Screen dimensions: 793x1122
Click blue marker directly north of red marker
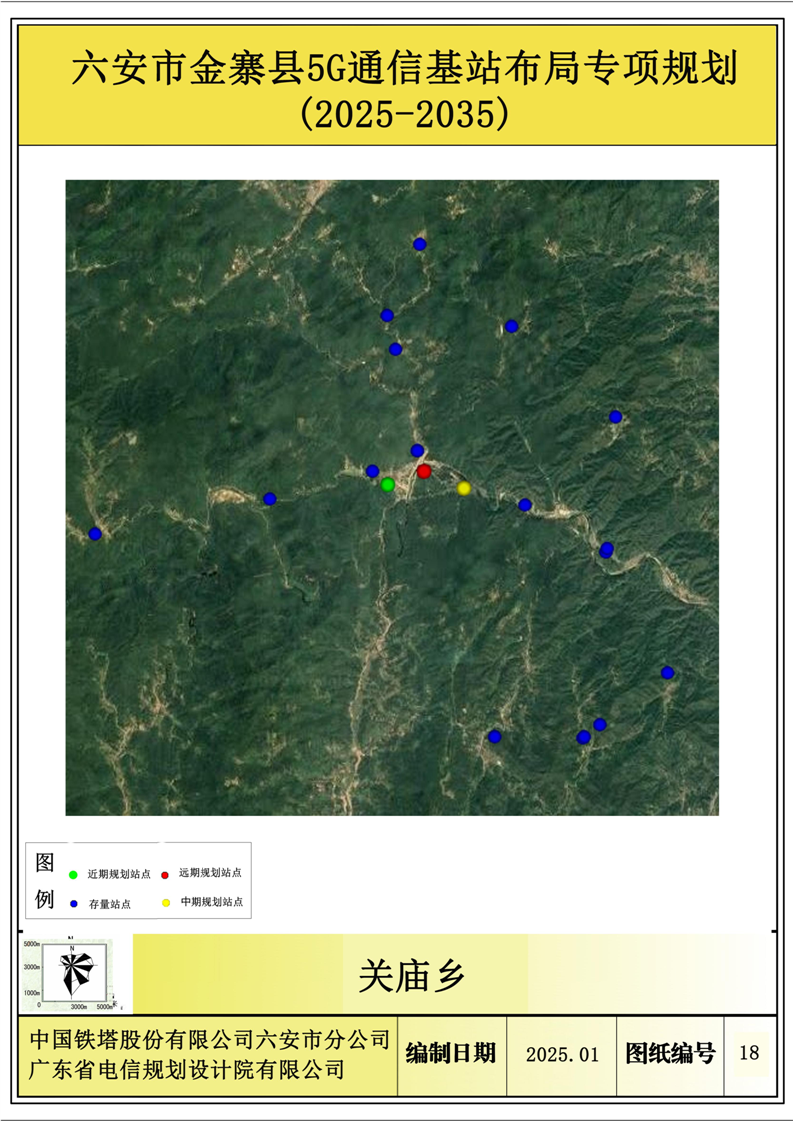(417, 450)
